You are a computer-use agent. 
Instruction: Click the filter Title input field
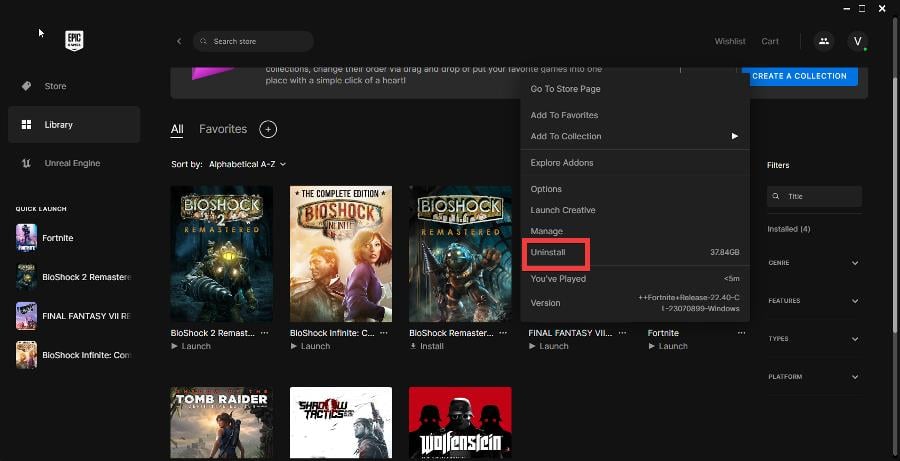(x=814, y=196)
